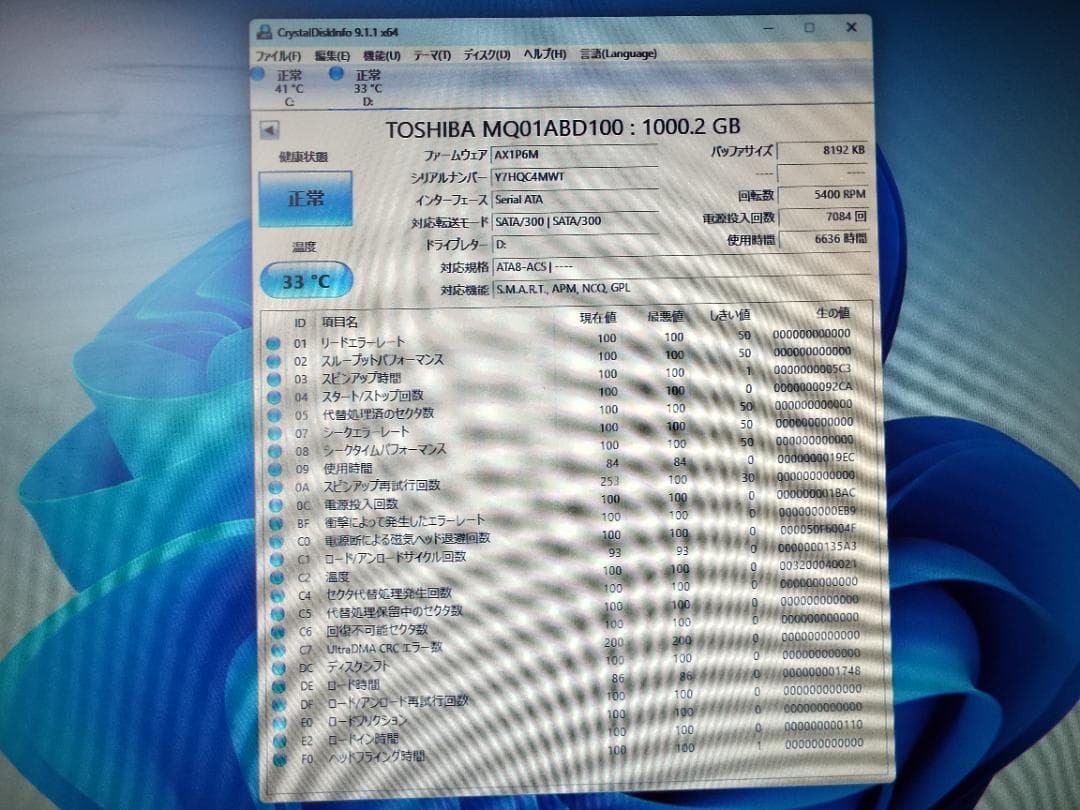Image resolution: width=1080 pixels, height=810 pixels.
Task: Open the 機能(U) menu
Action: [x=381, y=55]
